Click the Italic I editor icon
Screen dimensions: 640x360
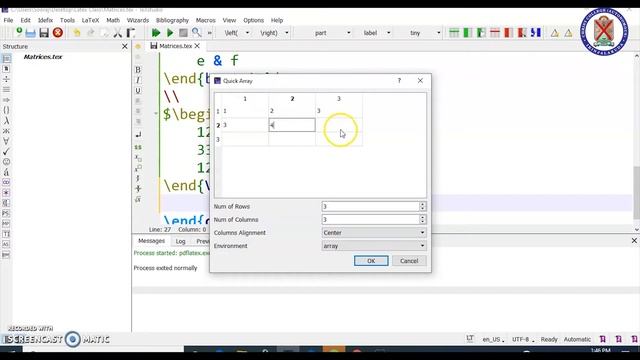tap(138, 80)
